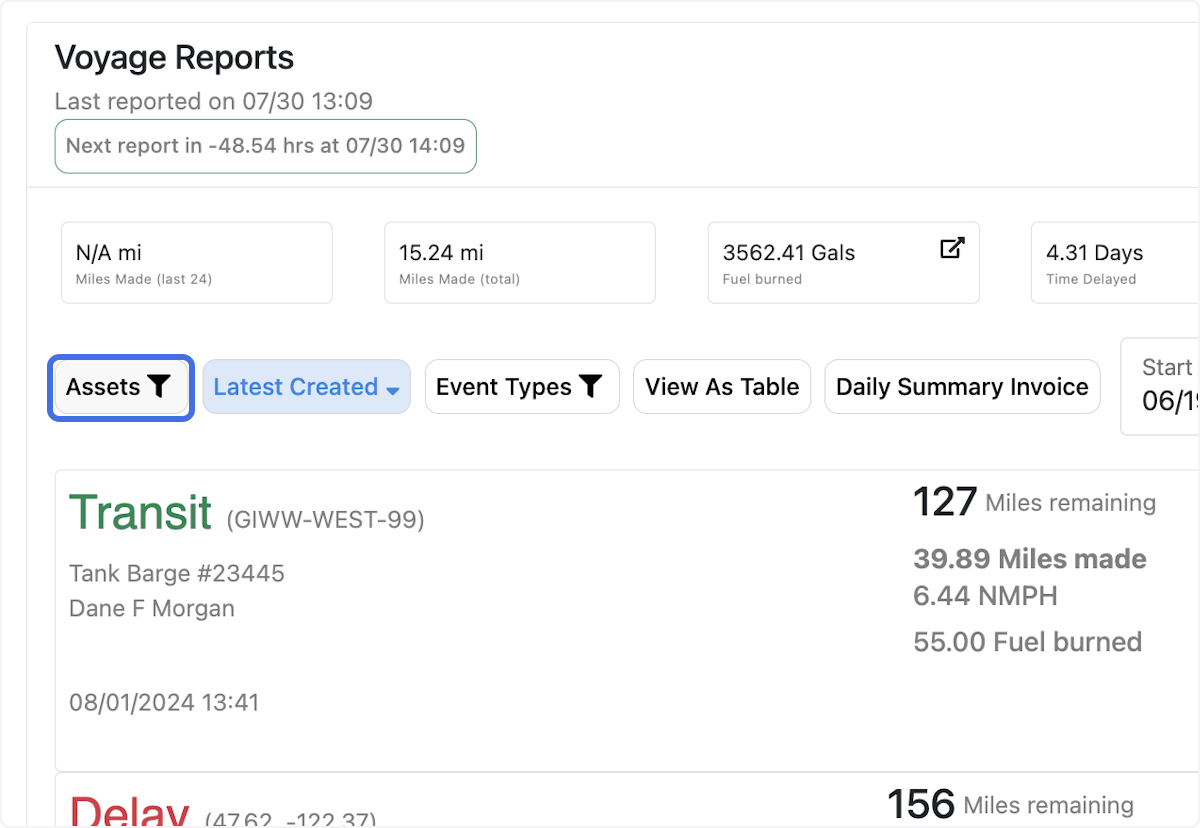Click the funnel icon beside Event Types

pyautogui.click(x=591, y=387)
